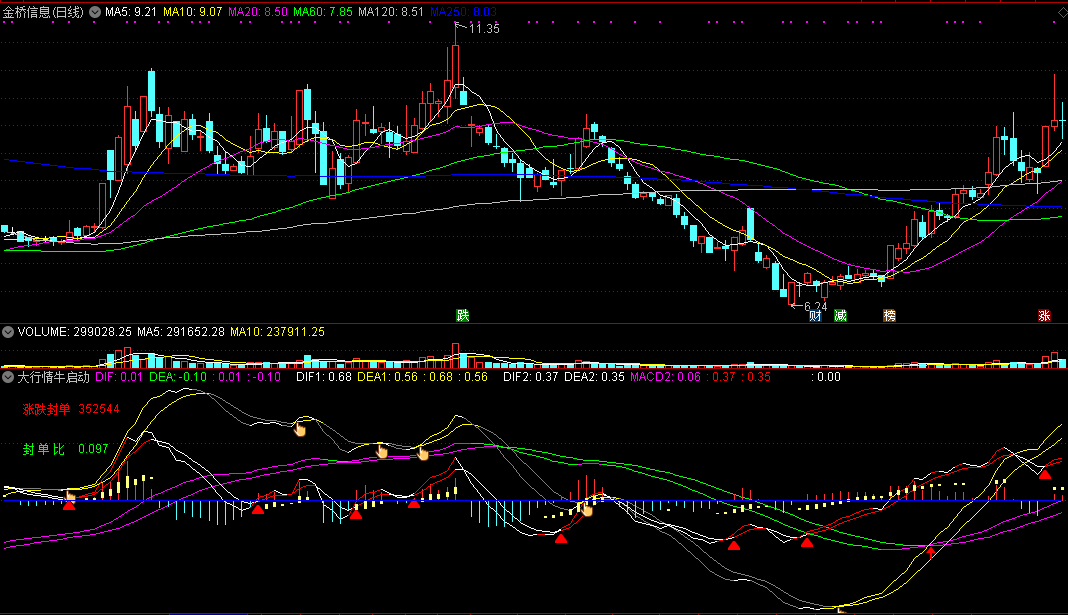Click the orange 榜 marker icon
The image size is (1068, 615).
point(890,315)
